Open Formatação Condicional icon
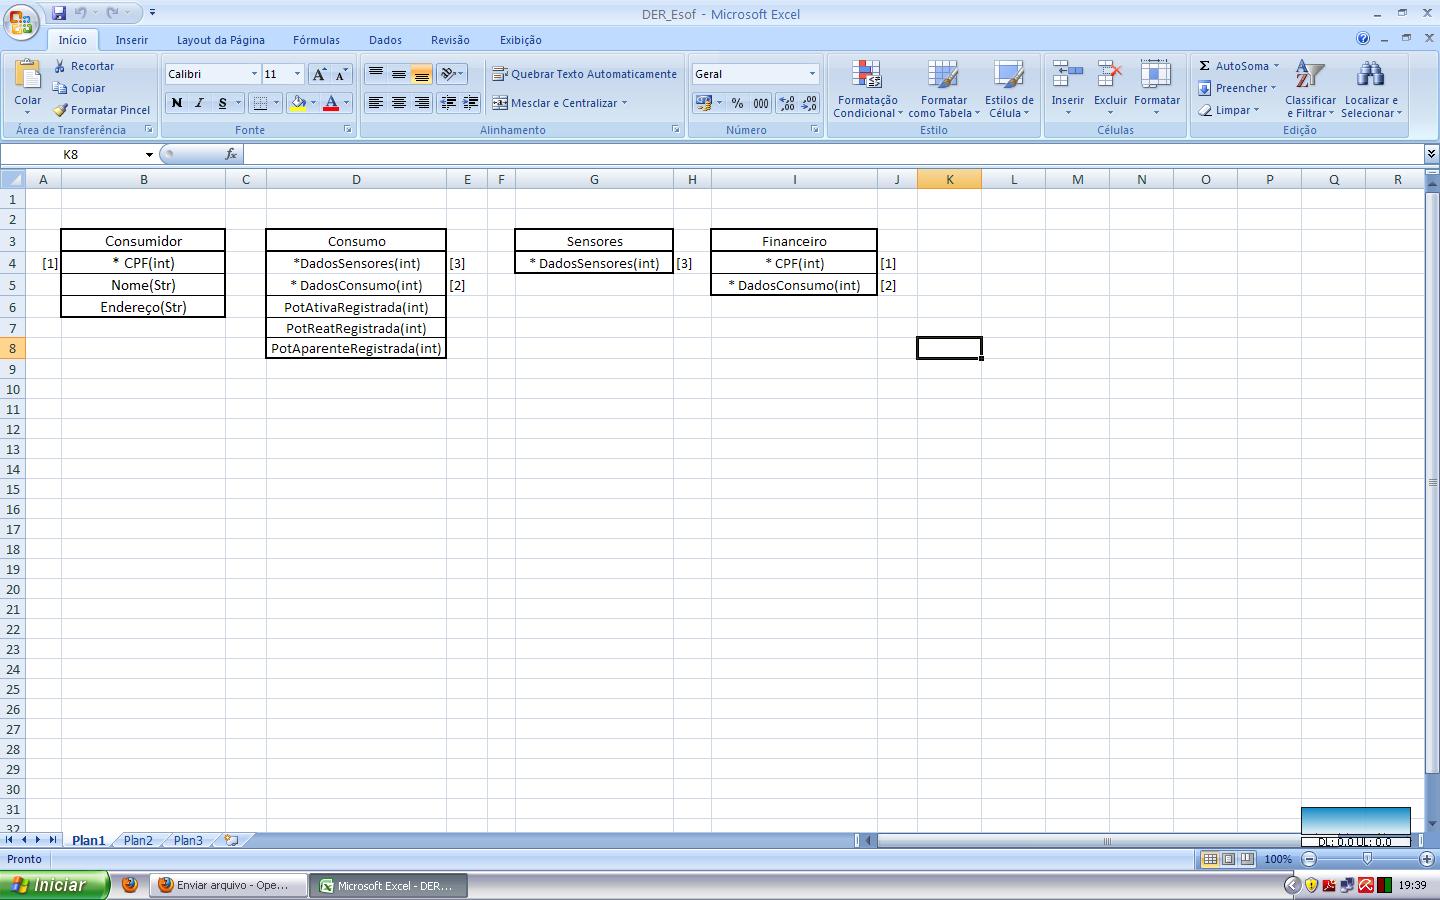1440x900 pixels. [867, 75]
